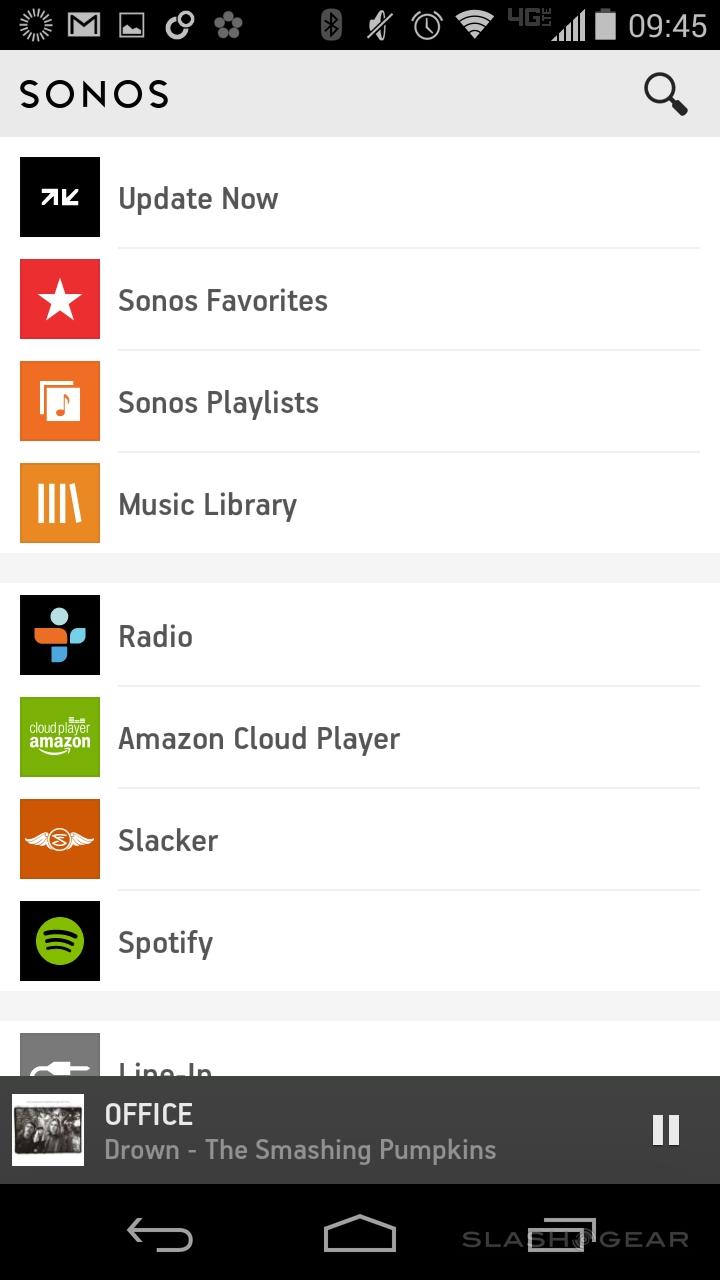Tap the green Spotify logo icon
This screenshot has width=720, height=1280.
pos(60,941)
